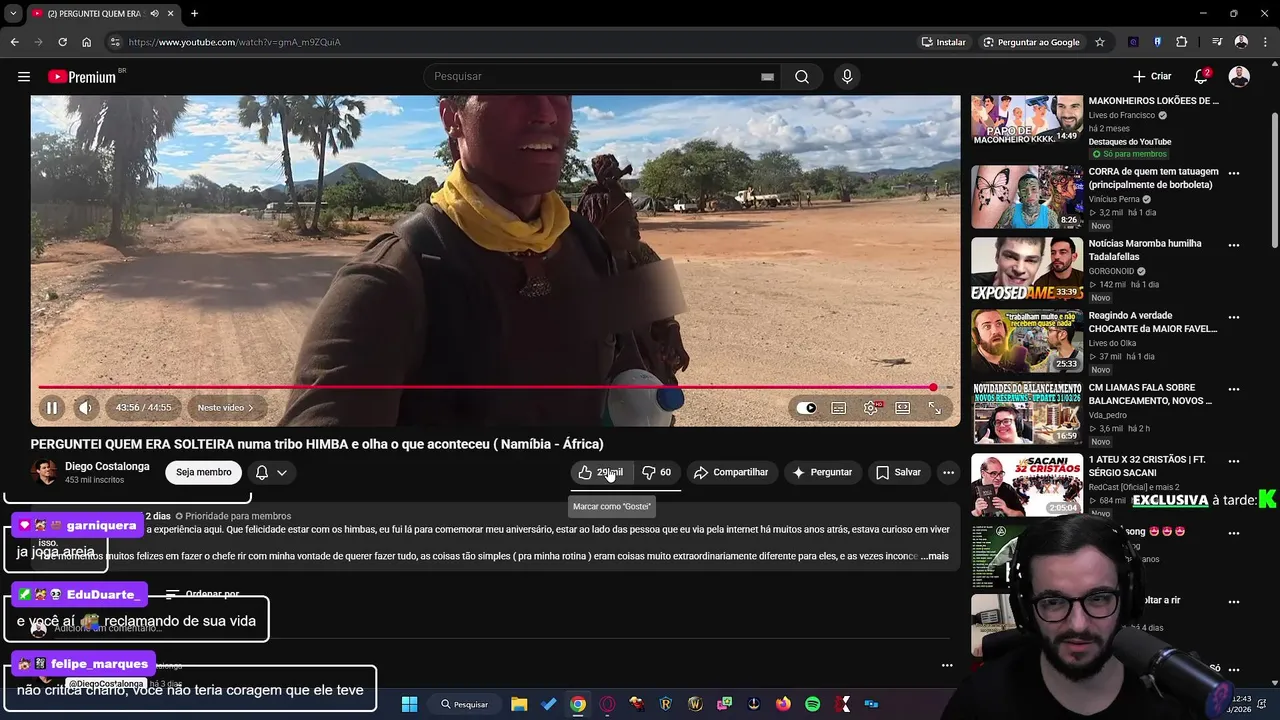Click the address bar URL

[235, 42]
